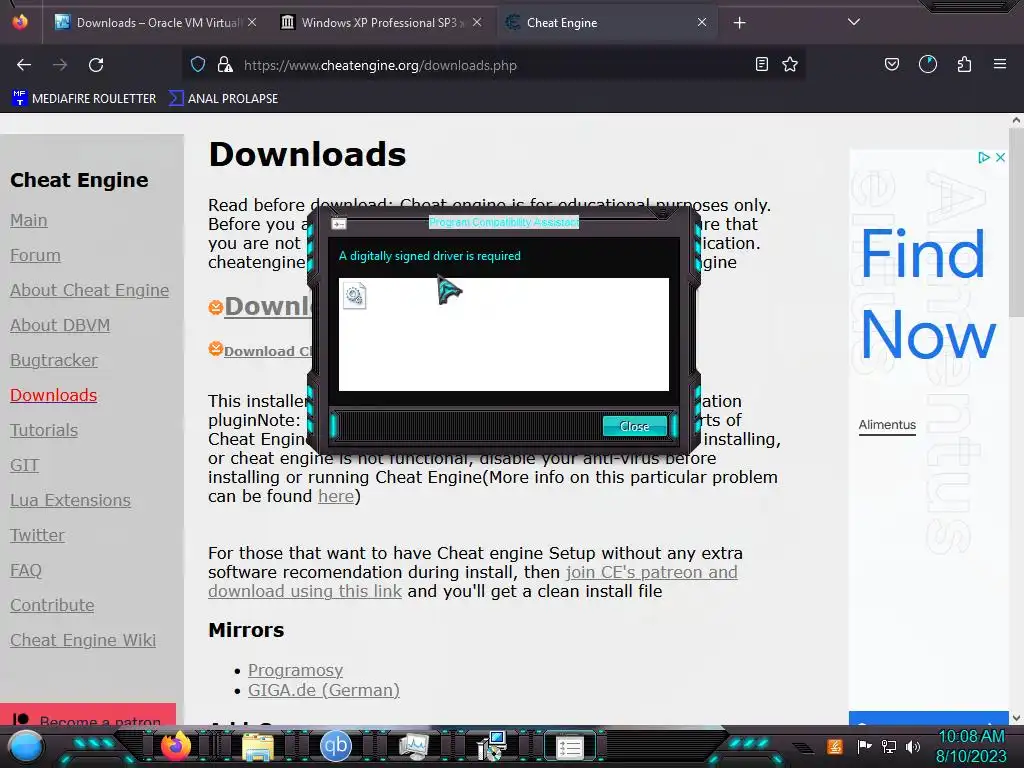Open volume speaker tray icon
Image resolution: width=1024 pixels, height=768 pixels.
pos(913,746)
